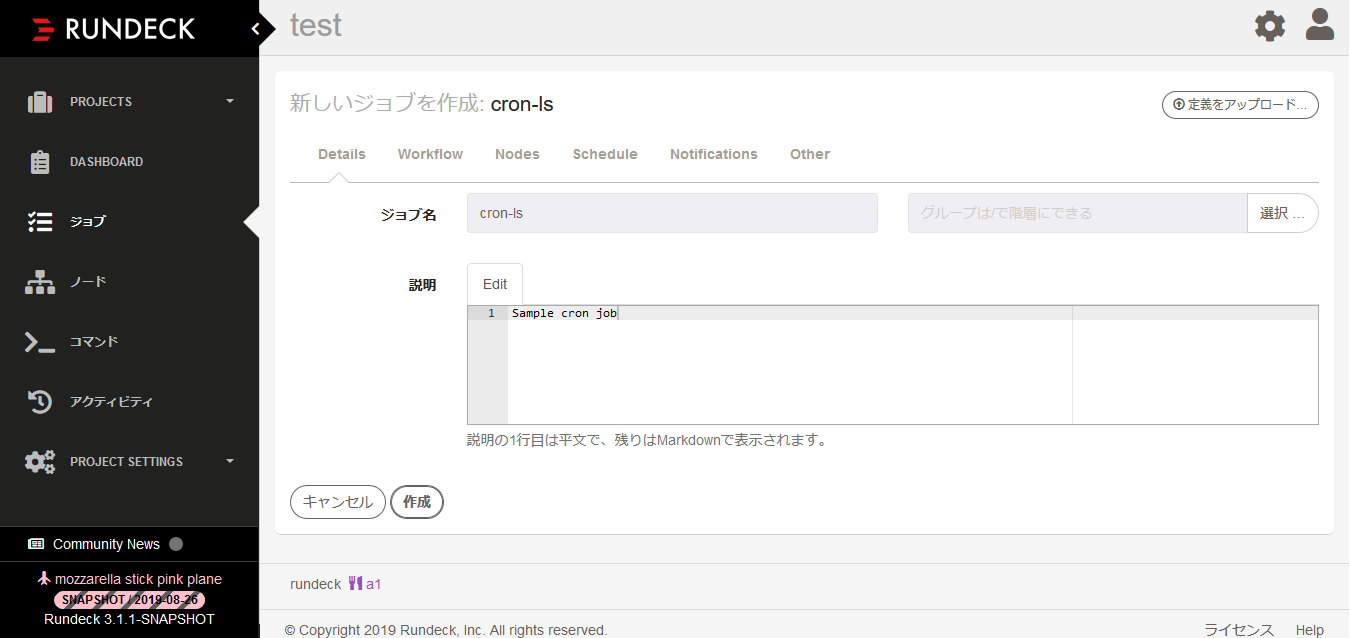Switch to the Workflow tab
1350x638 pixels.
pos(430,154)
